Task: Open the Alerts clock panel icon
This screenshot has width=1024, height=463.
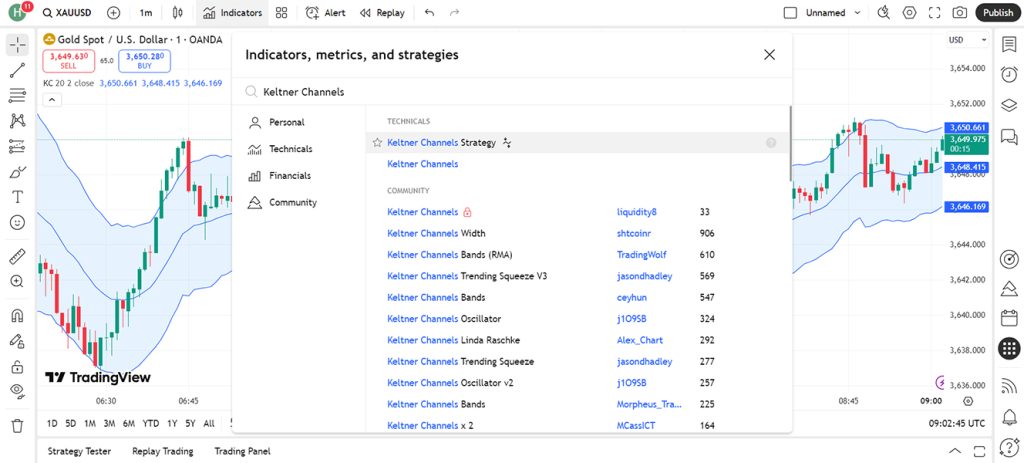Action: (1009, 74)
